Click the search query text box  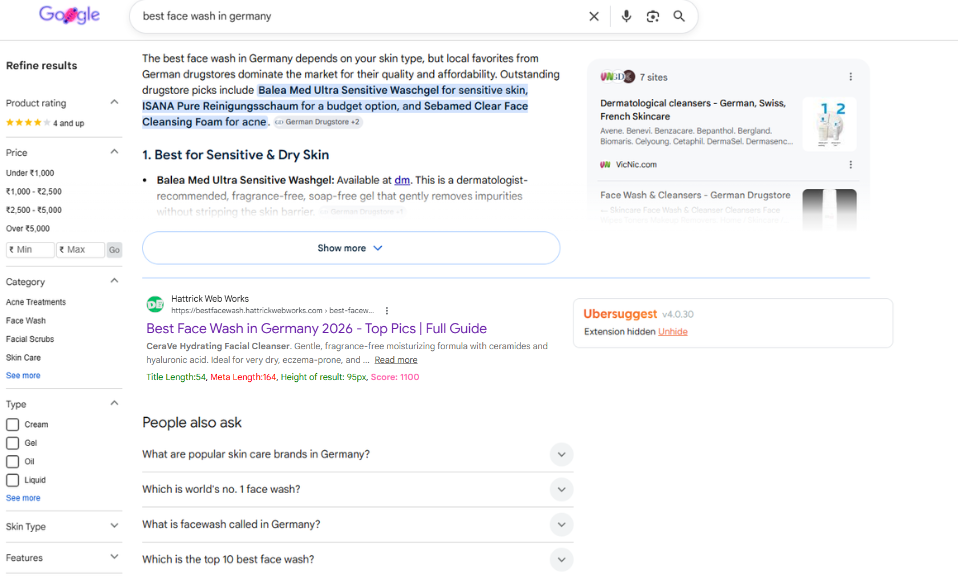click(360, 16)
